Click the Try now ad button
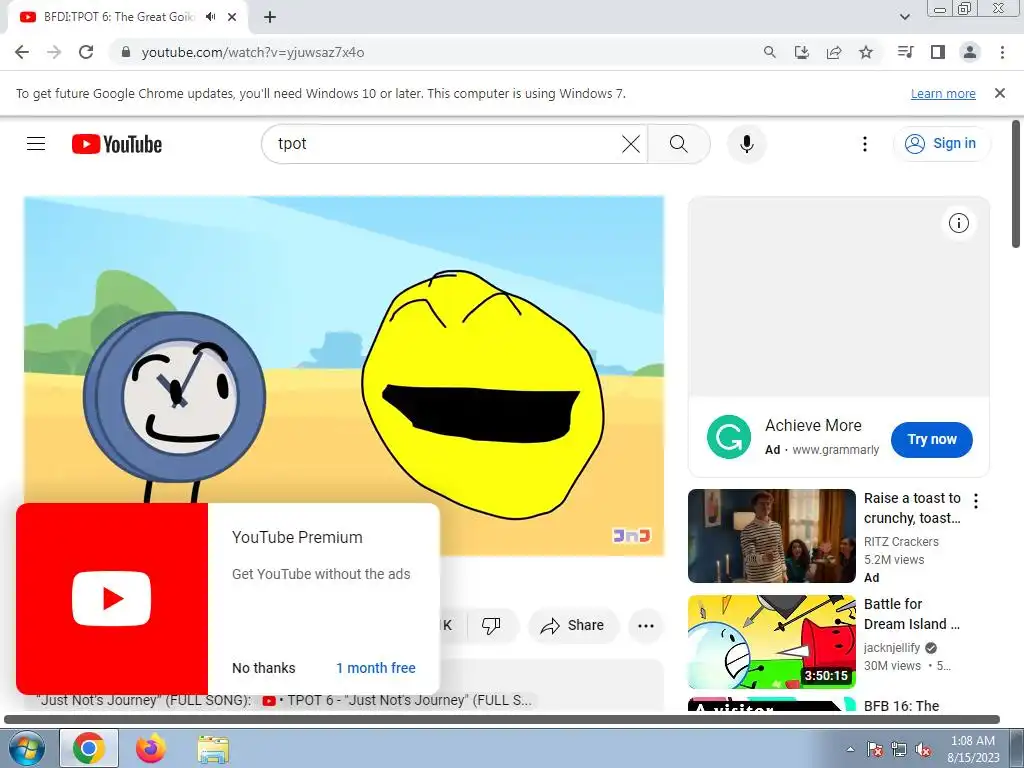 (x=931, y=440)
